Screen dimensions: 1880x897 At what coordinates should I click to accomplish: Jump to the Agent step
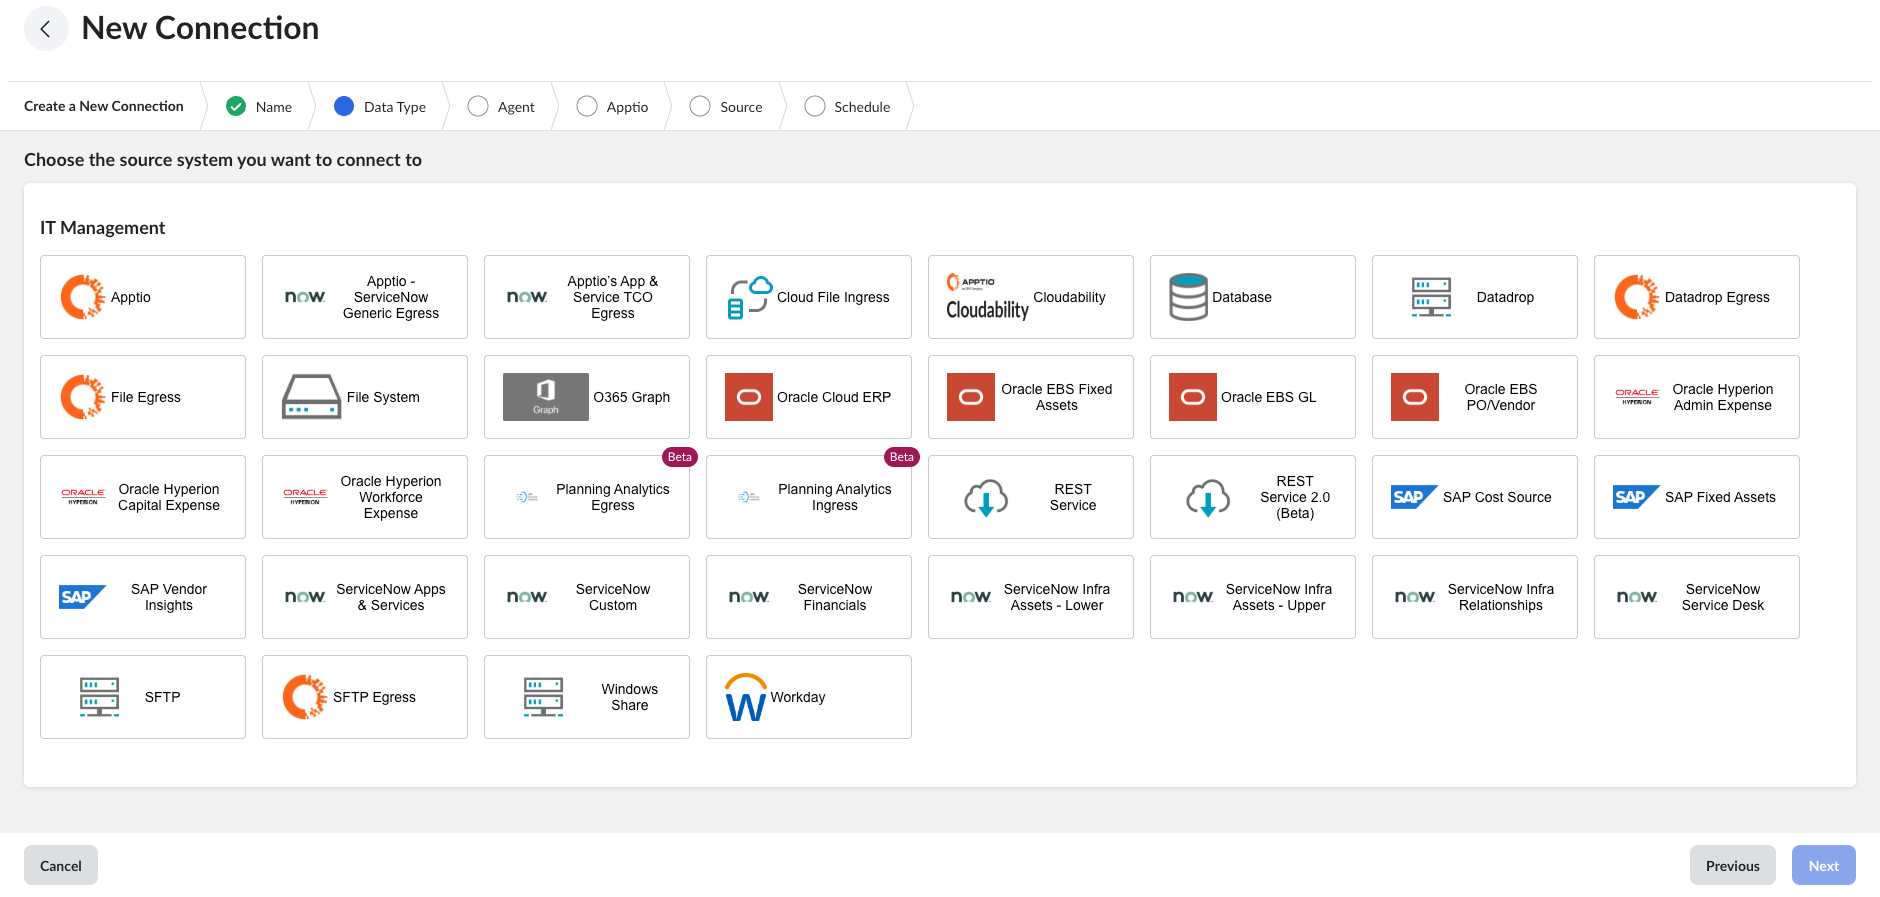(501, 106)
